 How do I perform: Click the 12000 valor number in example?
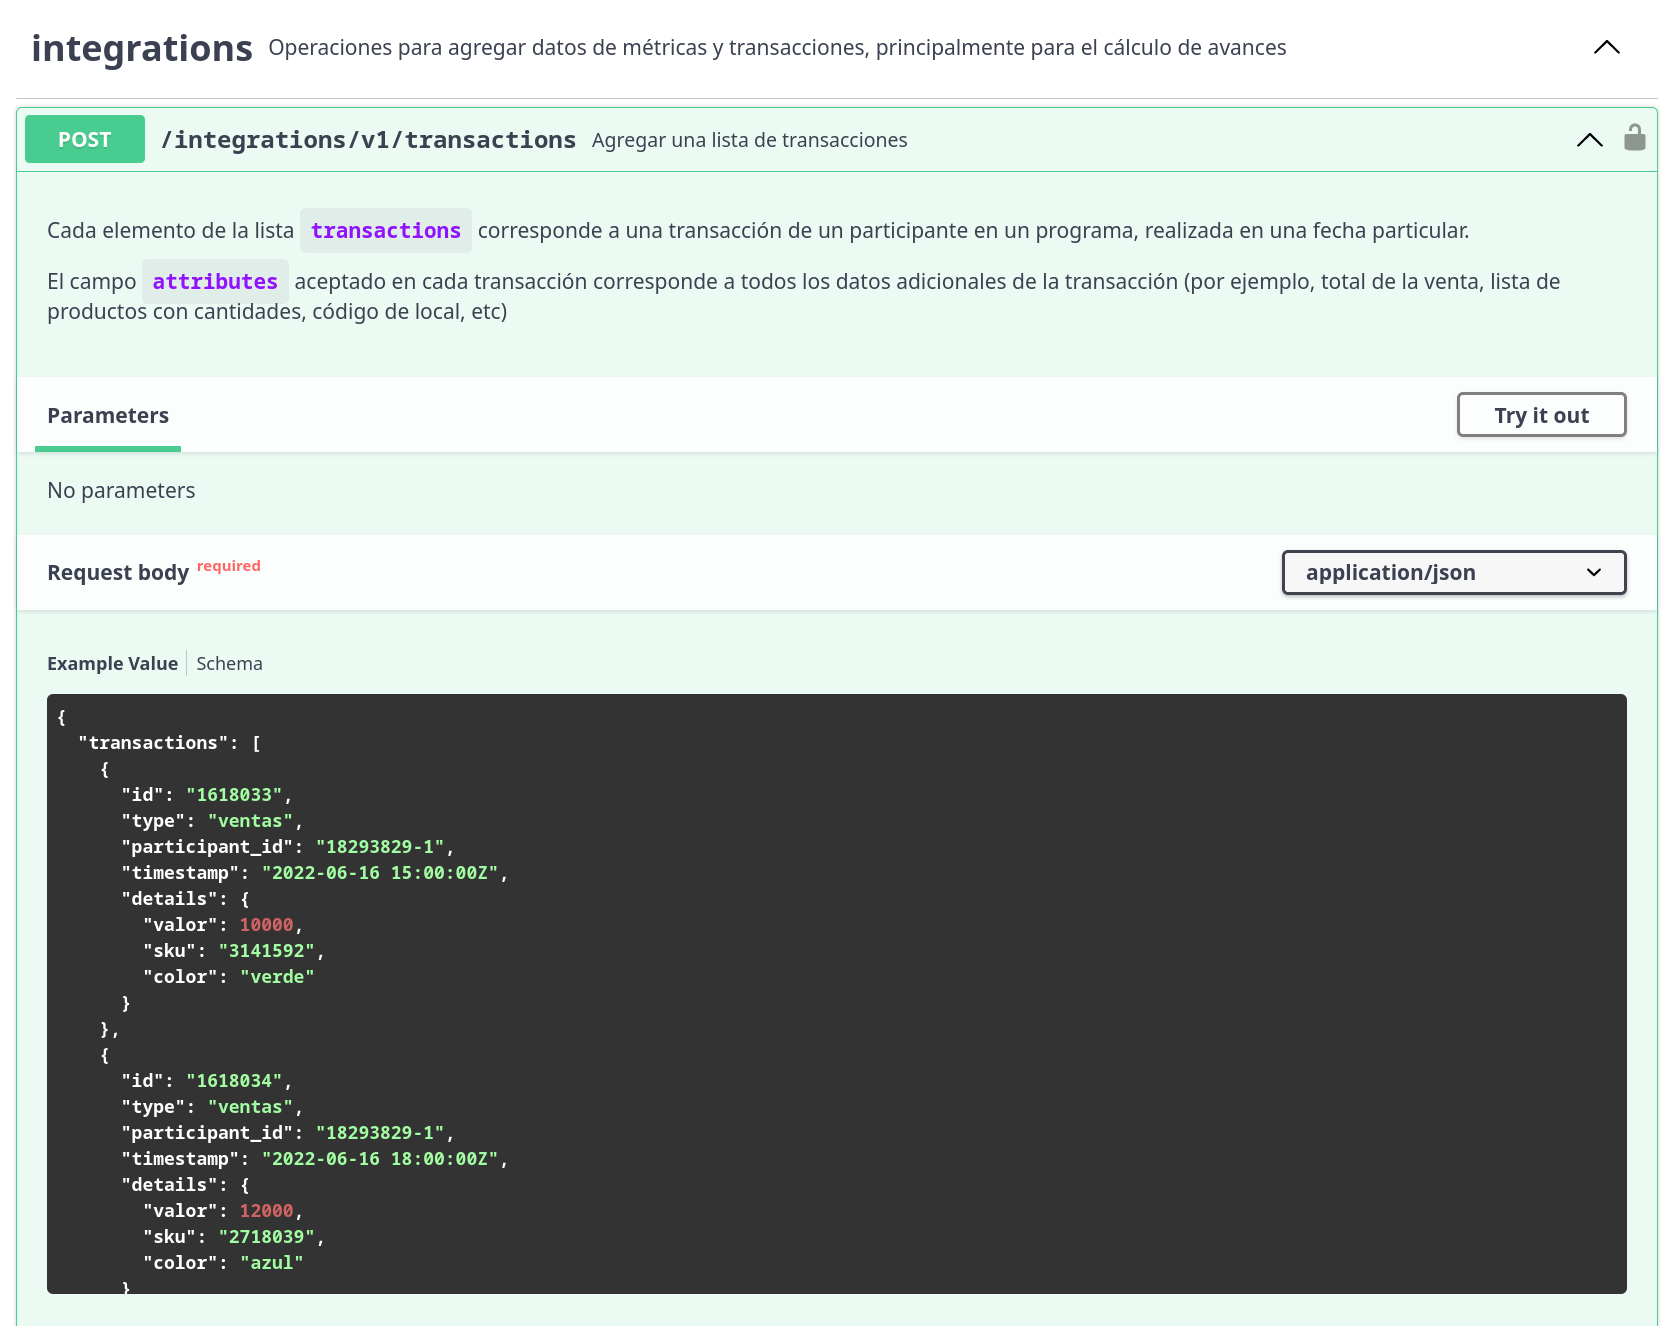[266, 1211]
